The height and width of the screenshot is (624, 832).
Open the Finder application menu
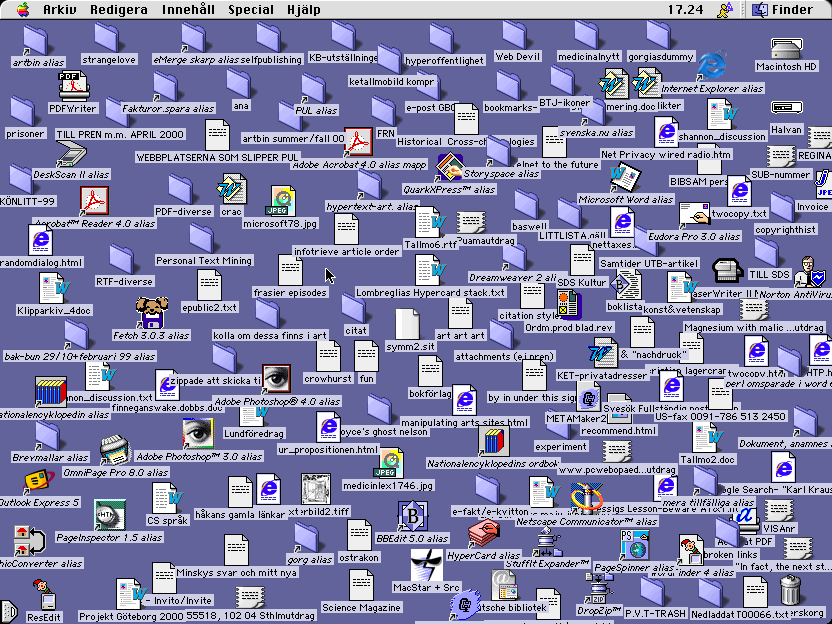point(783,10)
